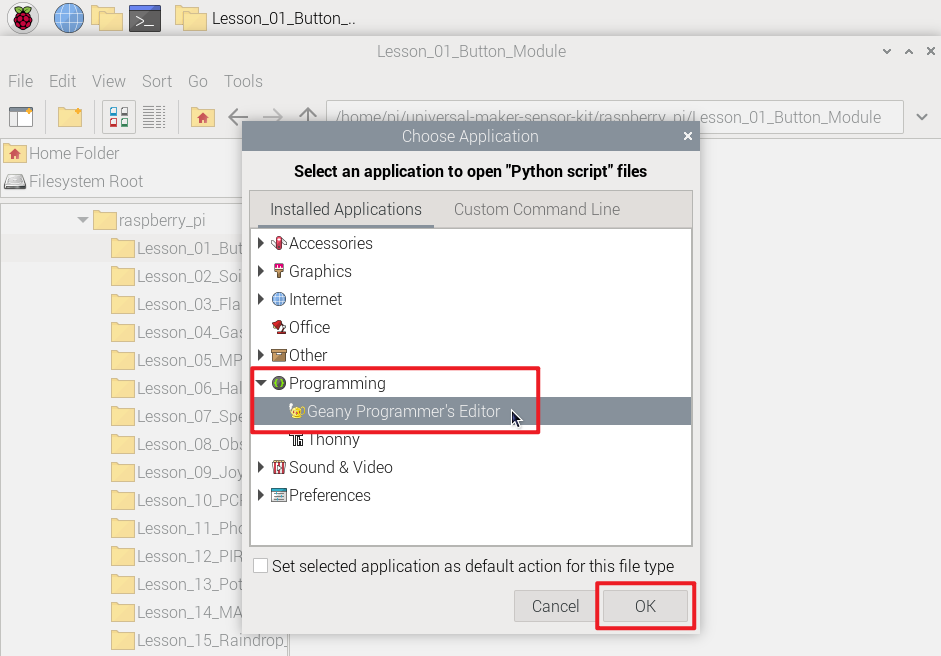Image resolution: width=941 pixels, height=656 pixels.
Task: Open the Sort menu
Action: point(157,81)
